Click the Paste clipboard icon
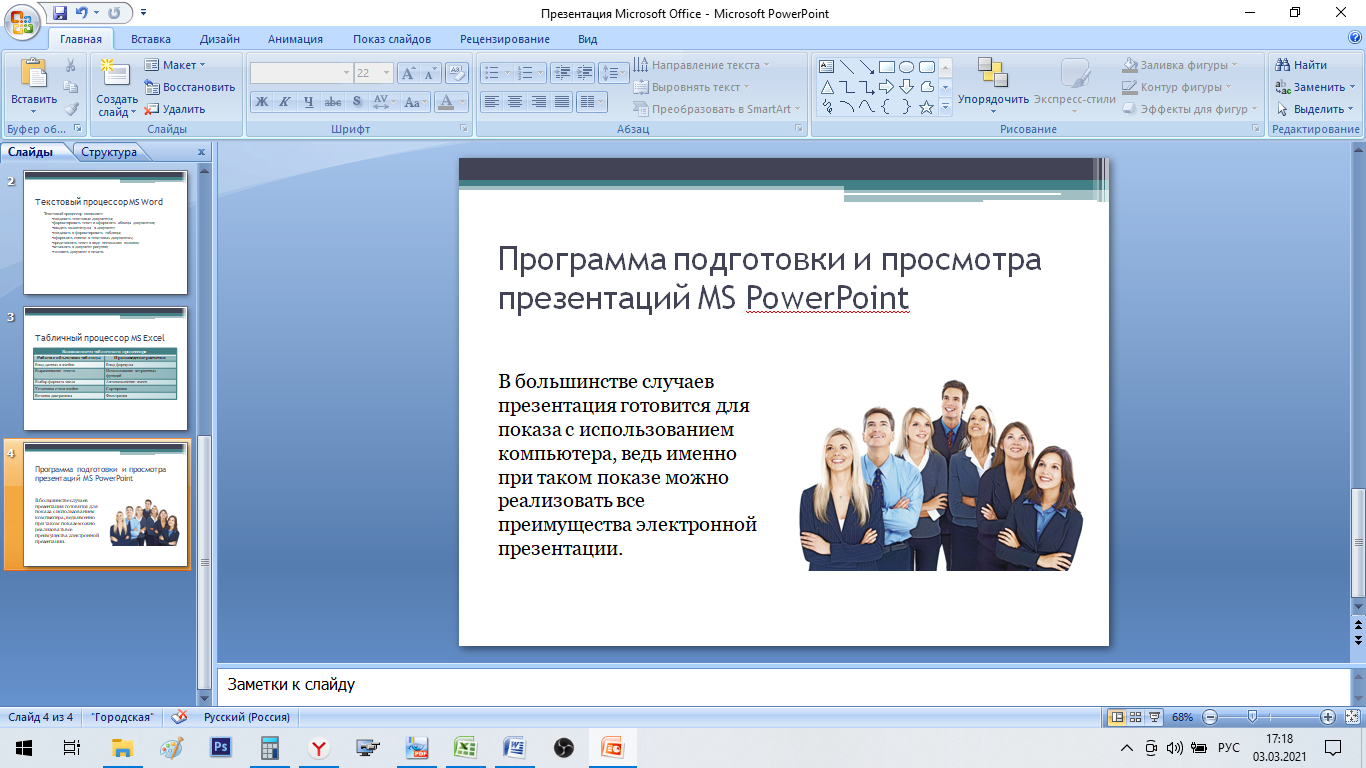This screenshot has height=768, width=1366. point(34,74)
